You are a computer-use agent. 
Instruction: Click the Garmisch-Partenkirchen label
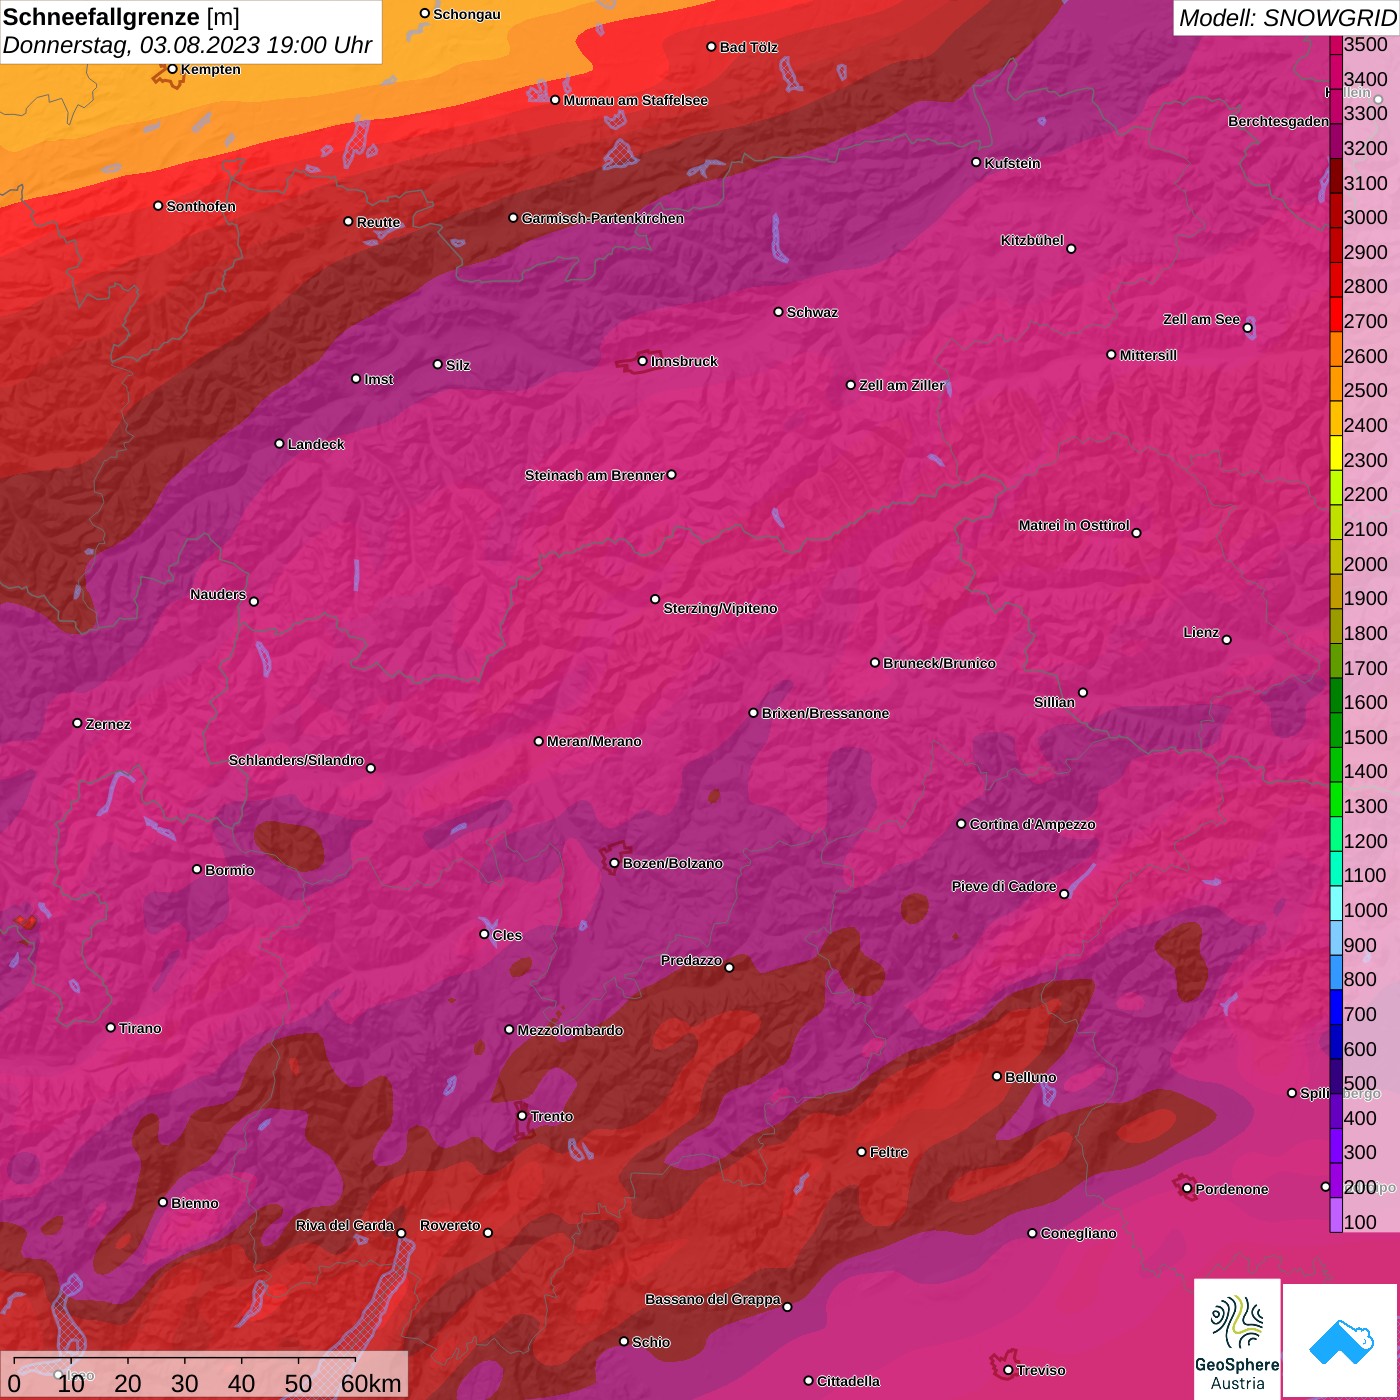603,218
